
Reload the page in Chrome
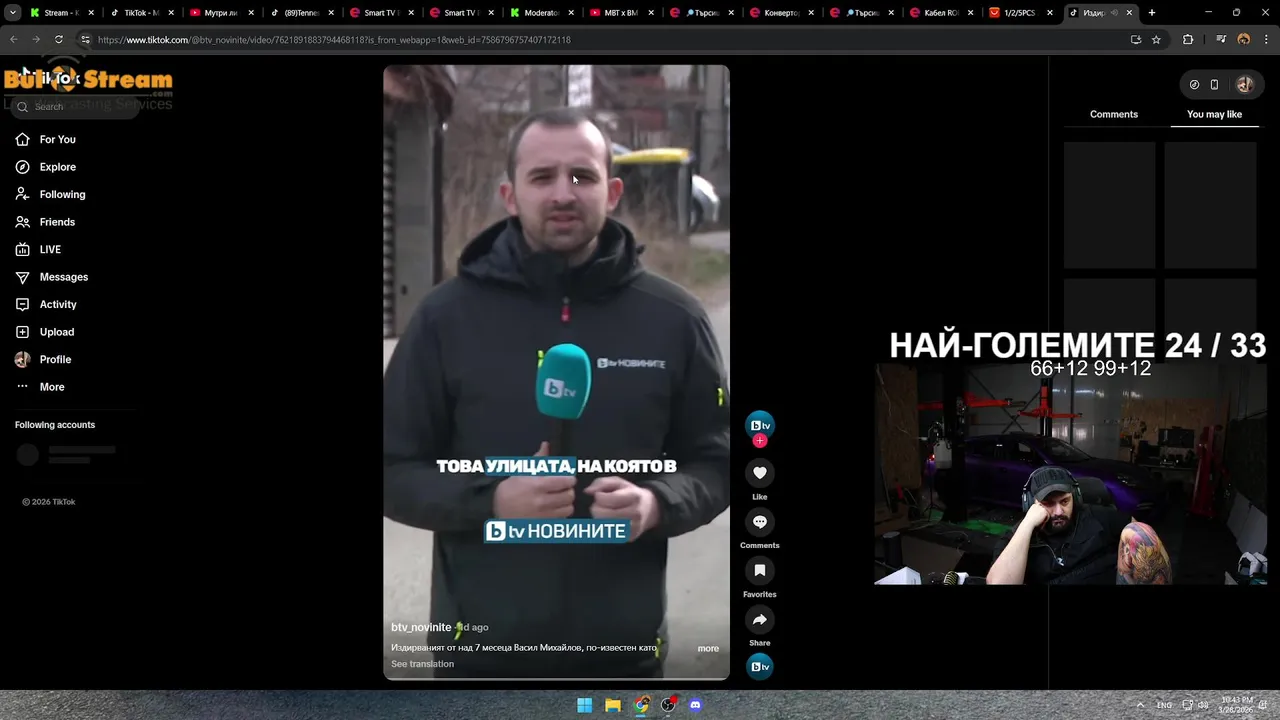(x=58, y=40)
